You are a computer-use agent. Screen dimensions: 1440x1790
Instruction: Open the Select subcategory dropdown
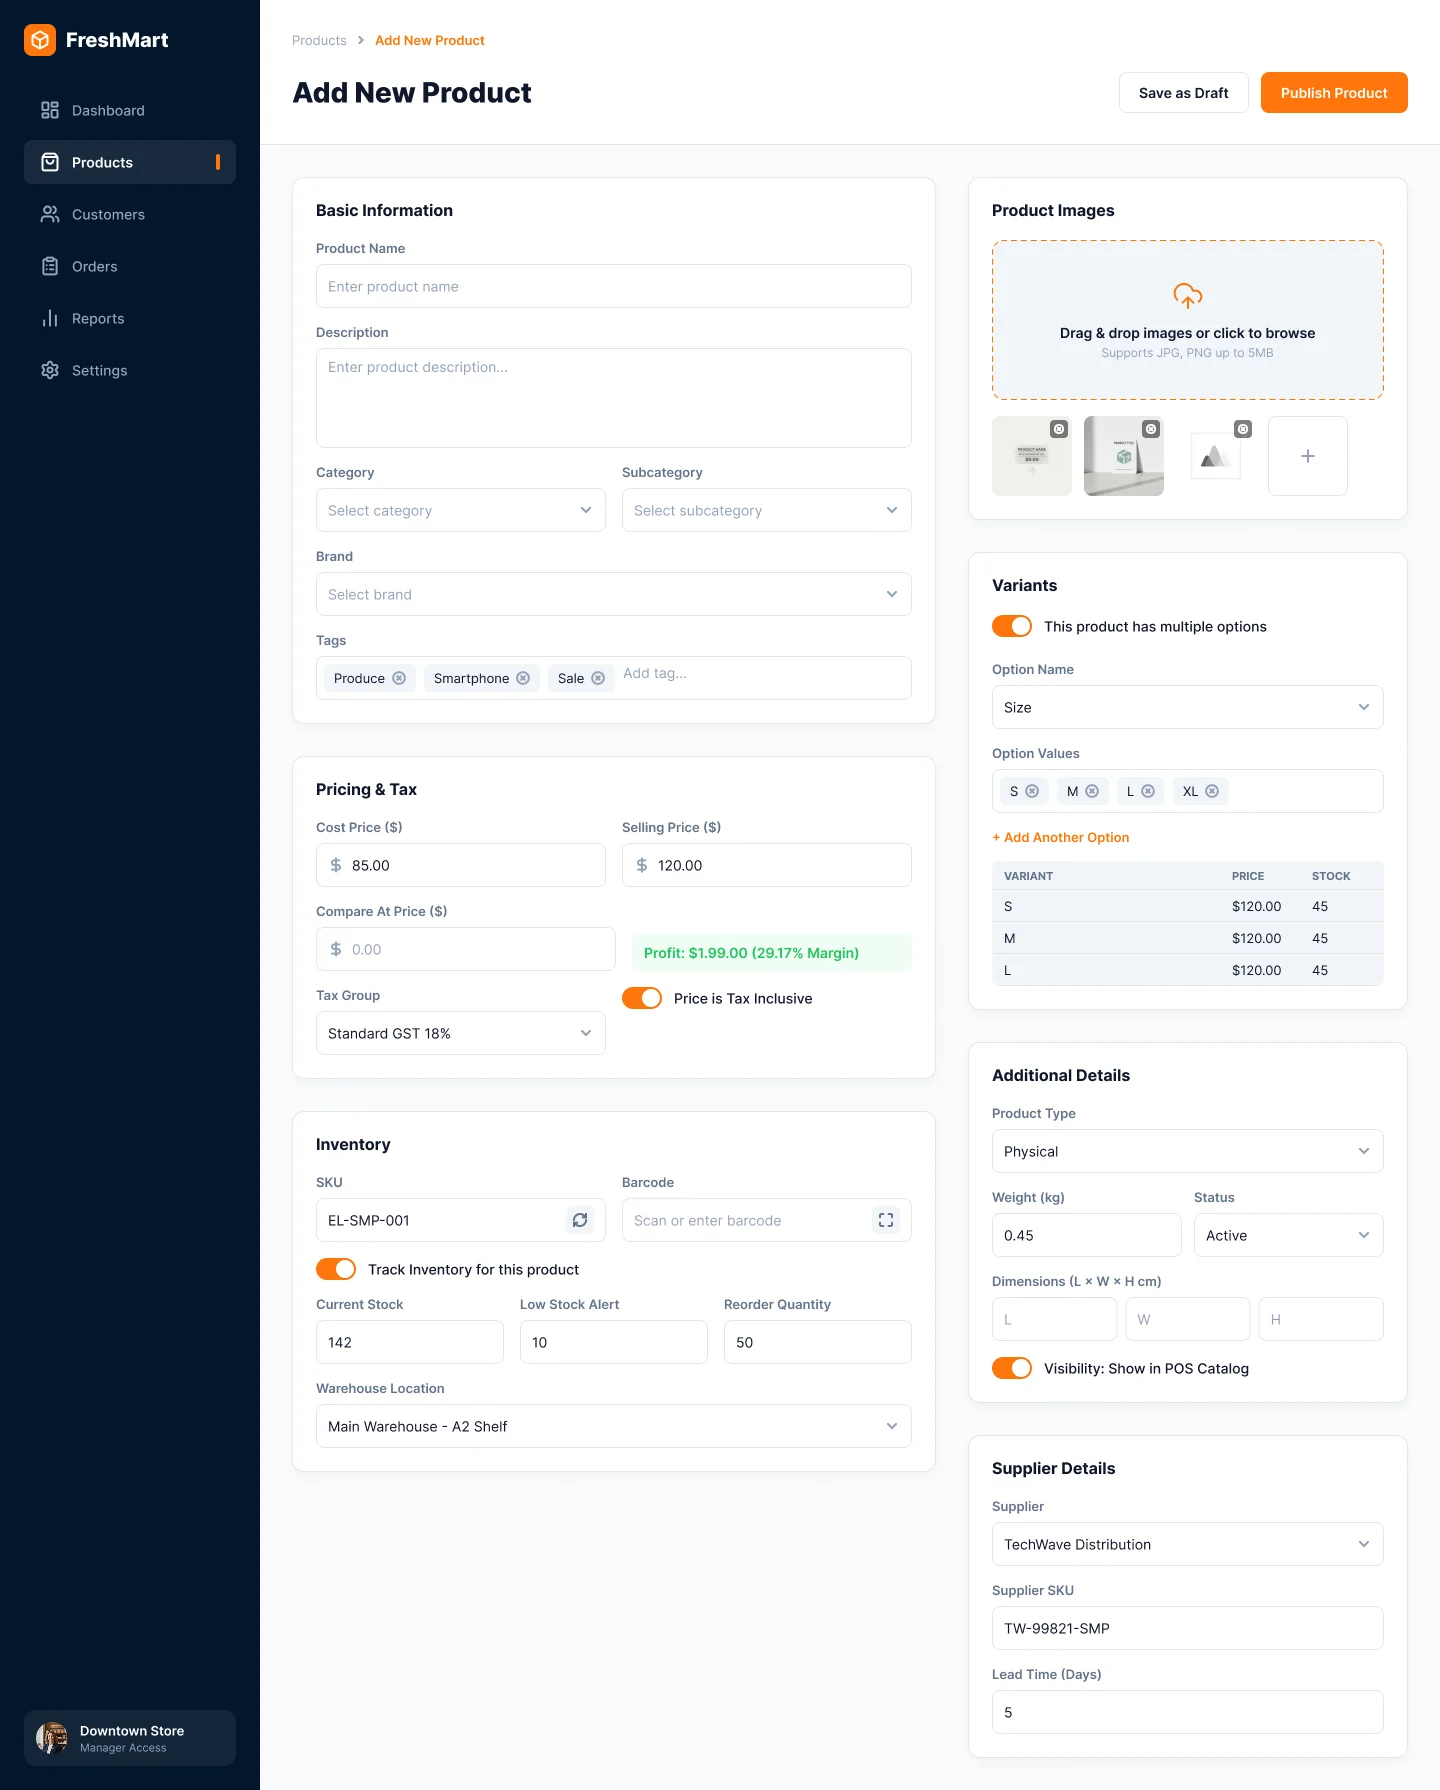coord(767,510)
